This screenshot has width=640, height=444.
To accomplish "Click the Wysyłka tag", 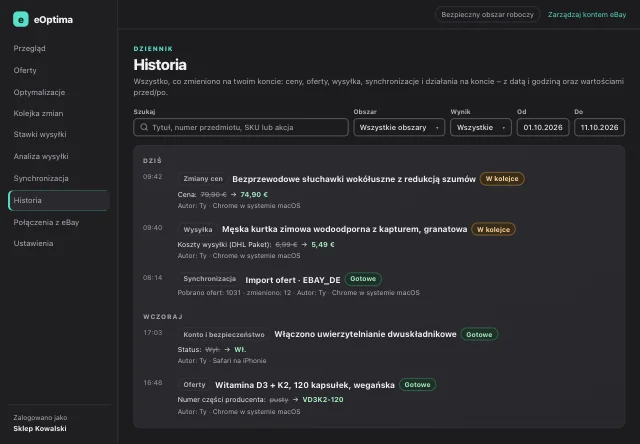I will (x=198, y=229).
